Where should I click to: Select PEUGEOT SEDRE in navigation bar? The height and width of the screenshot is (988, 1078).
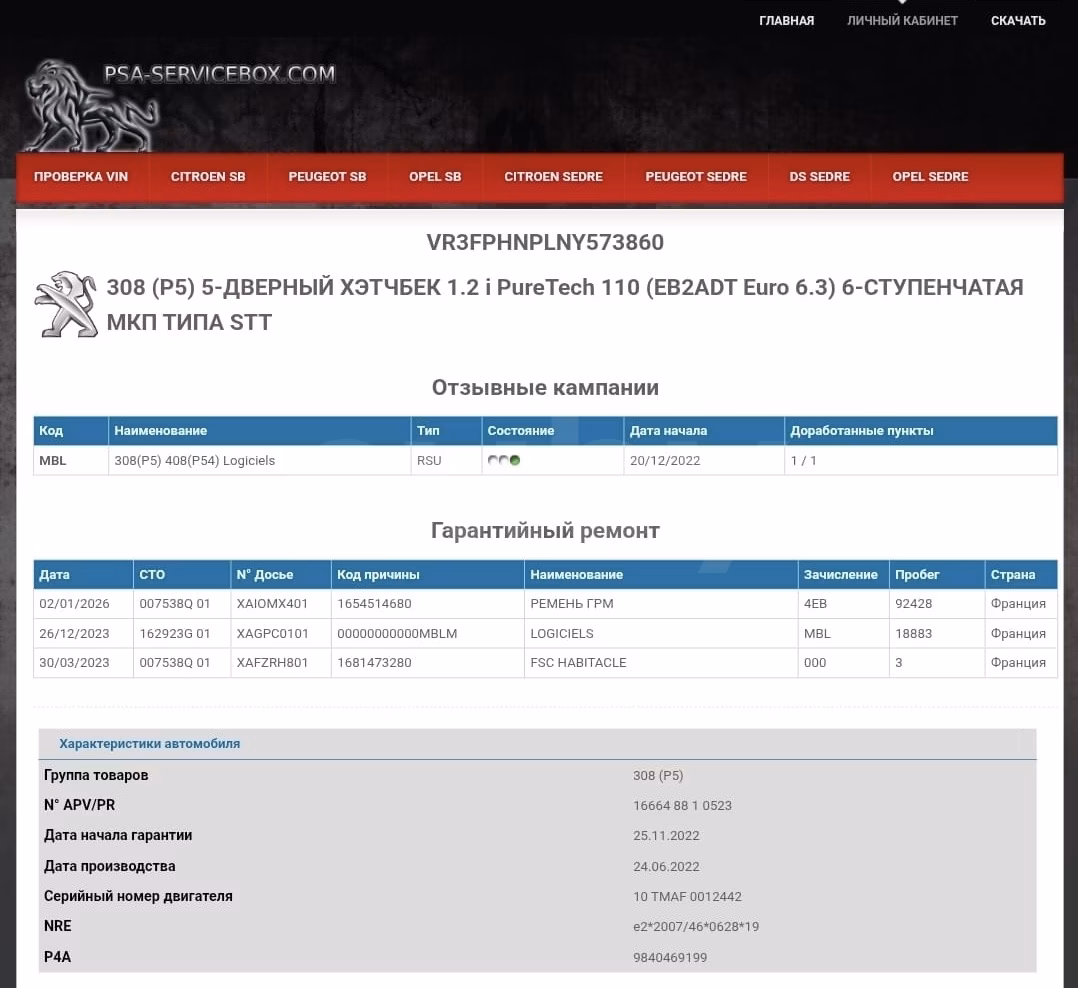696,177
